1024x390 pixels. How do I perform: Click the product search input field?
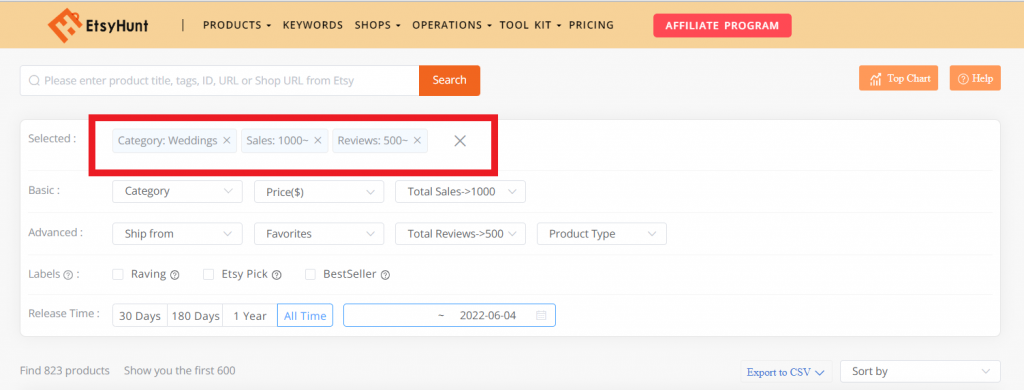pos(219,80)
